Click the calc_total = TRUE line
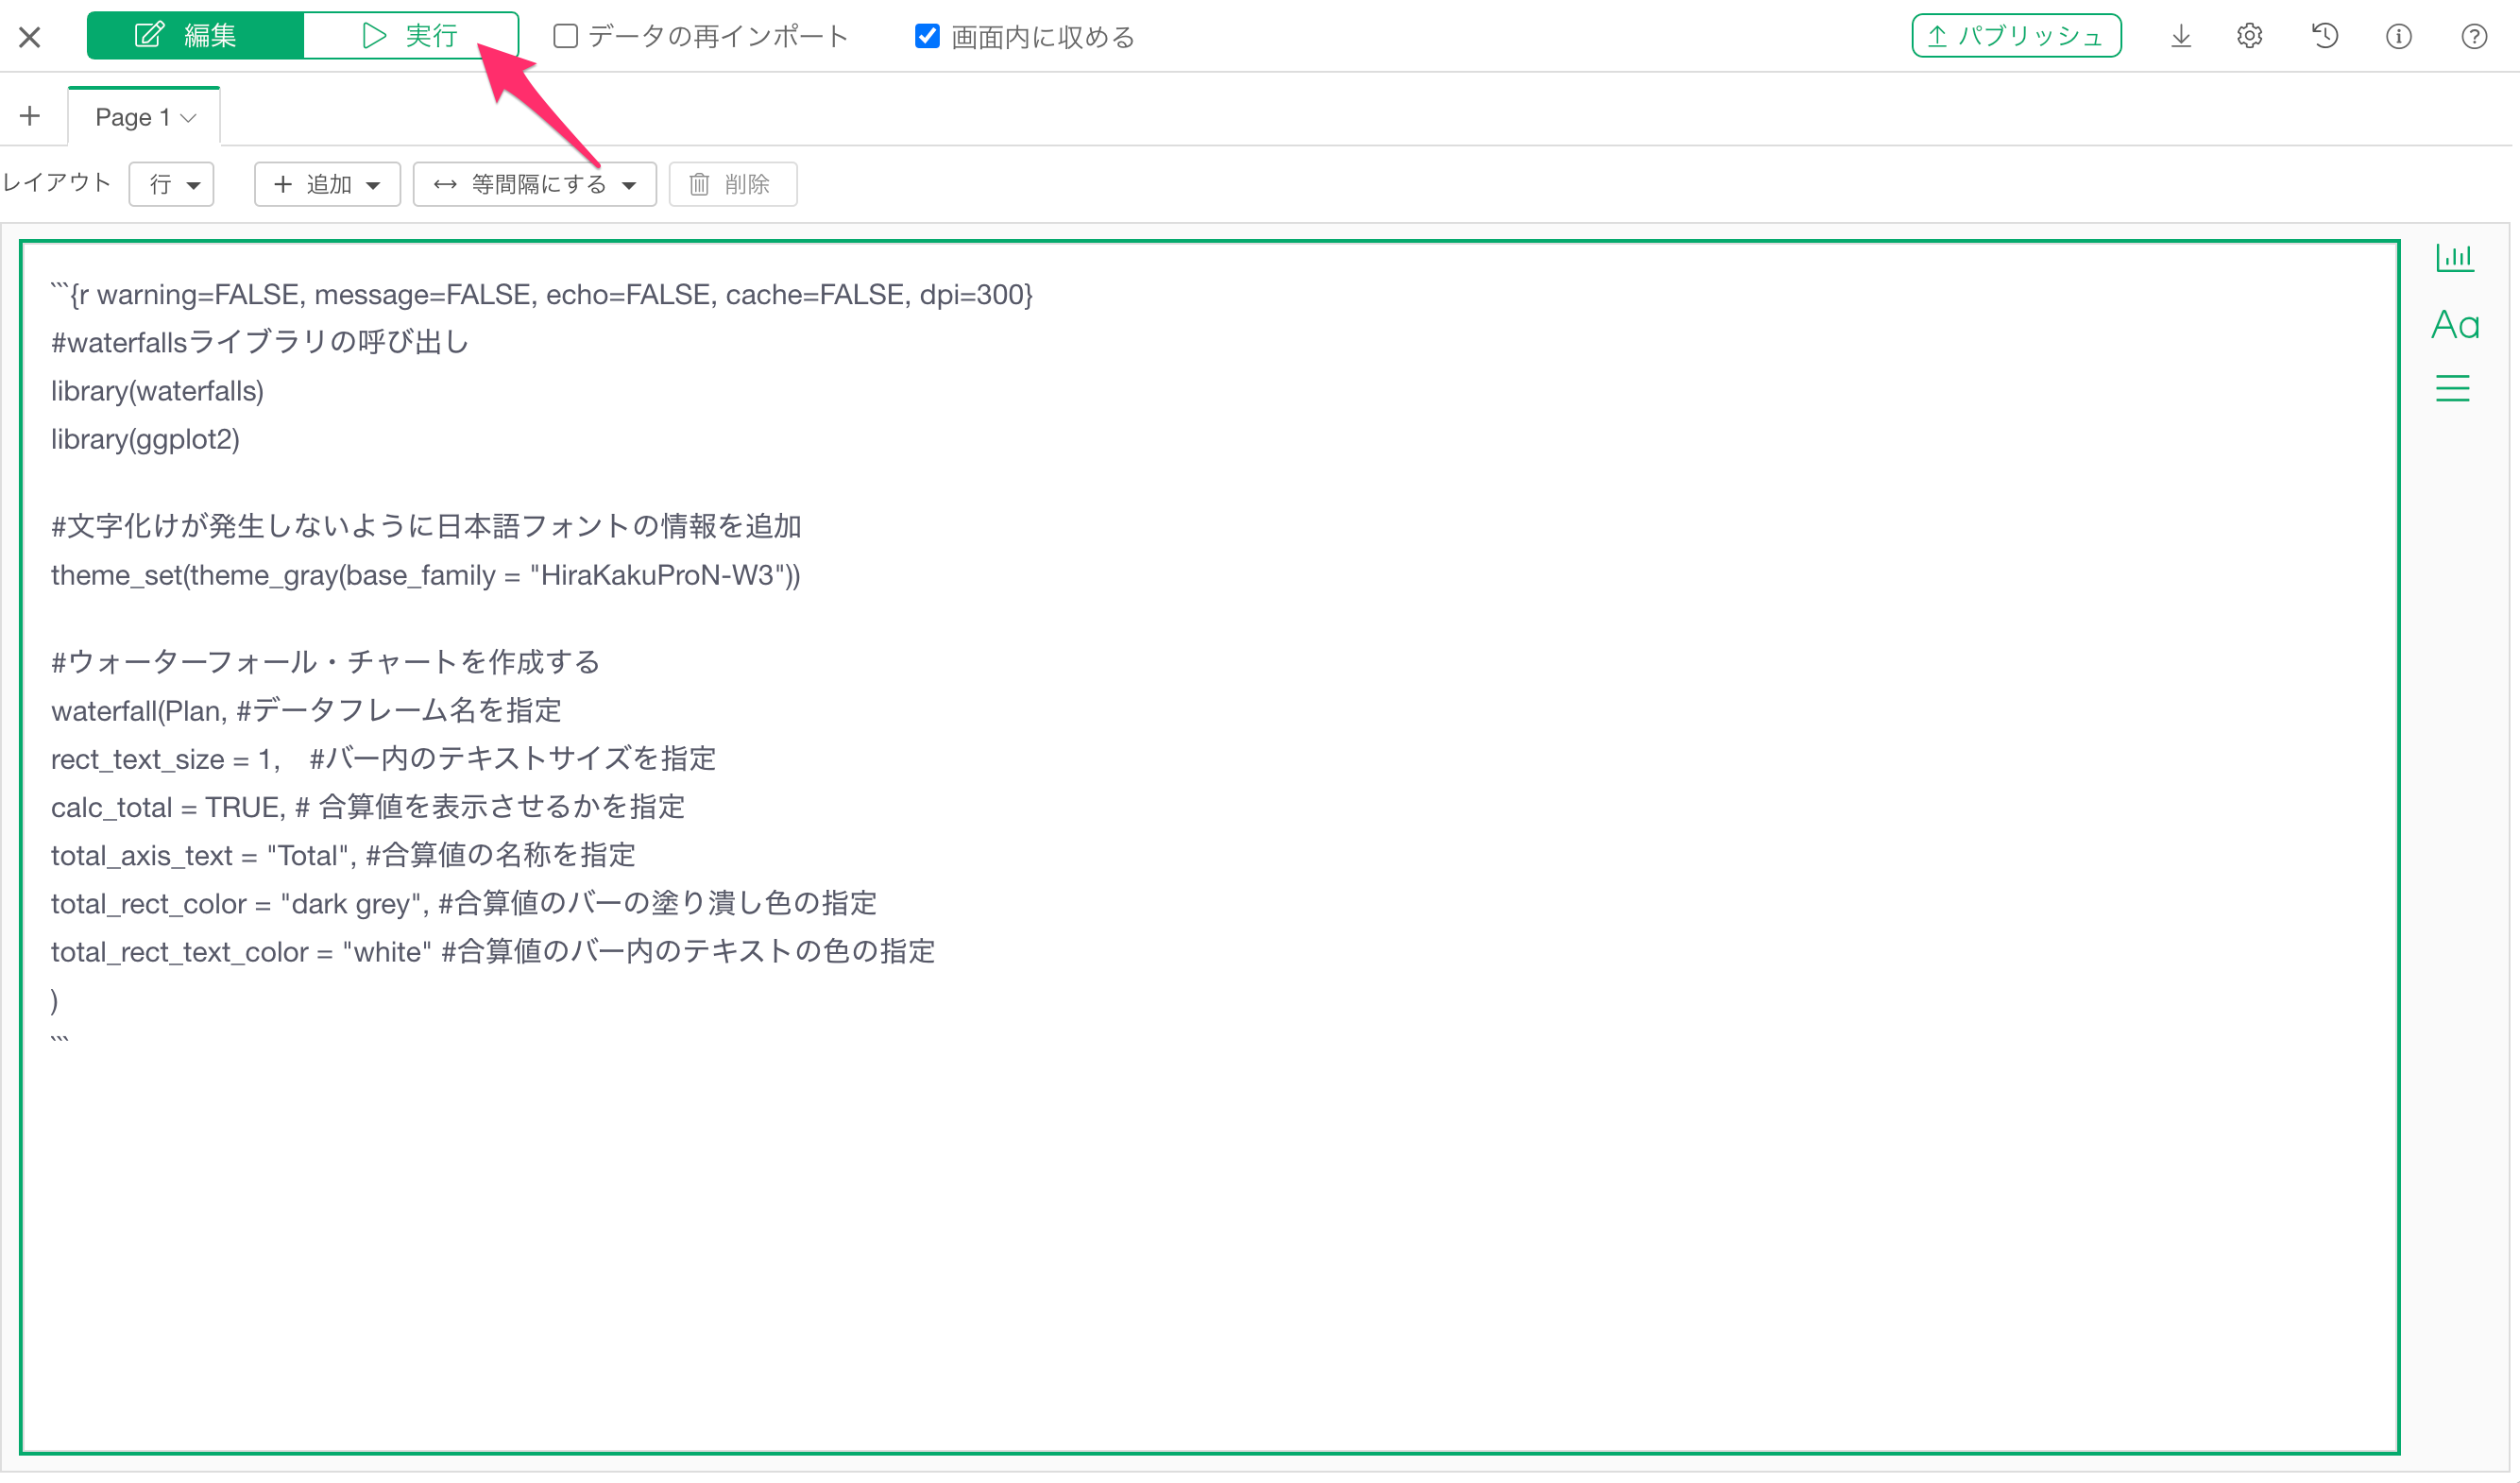 [x=368, y=807]
